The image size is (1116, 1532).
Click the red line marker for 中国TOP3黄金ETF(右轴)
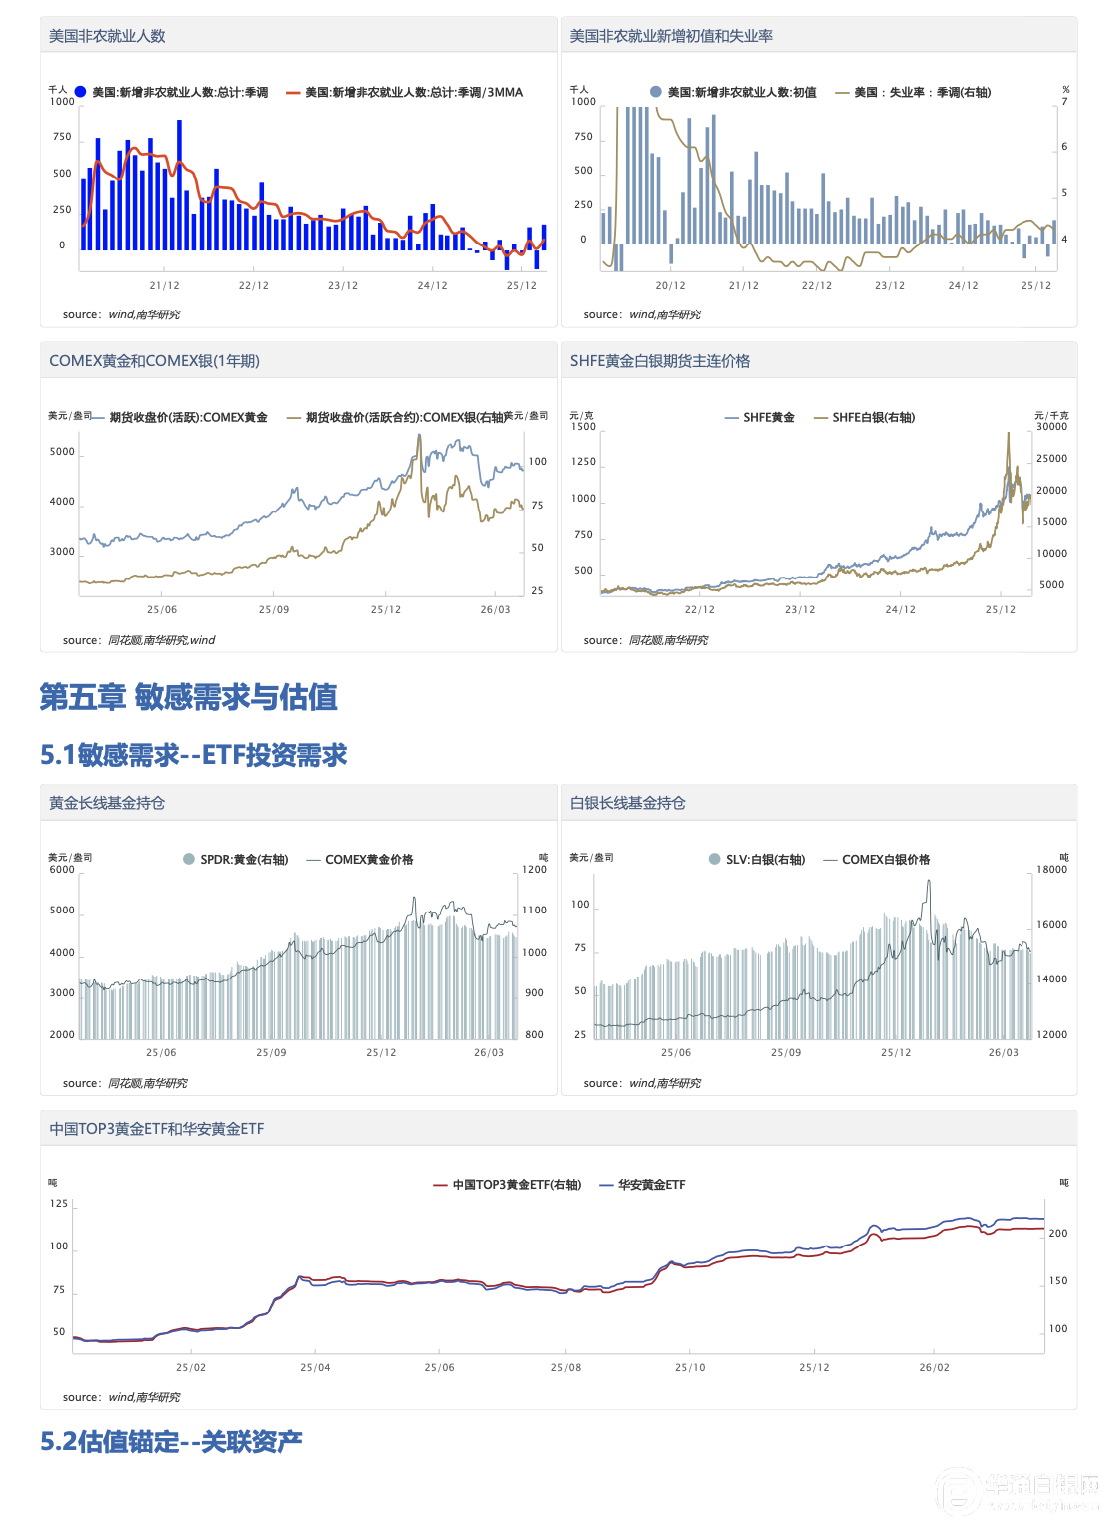440,1185
